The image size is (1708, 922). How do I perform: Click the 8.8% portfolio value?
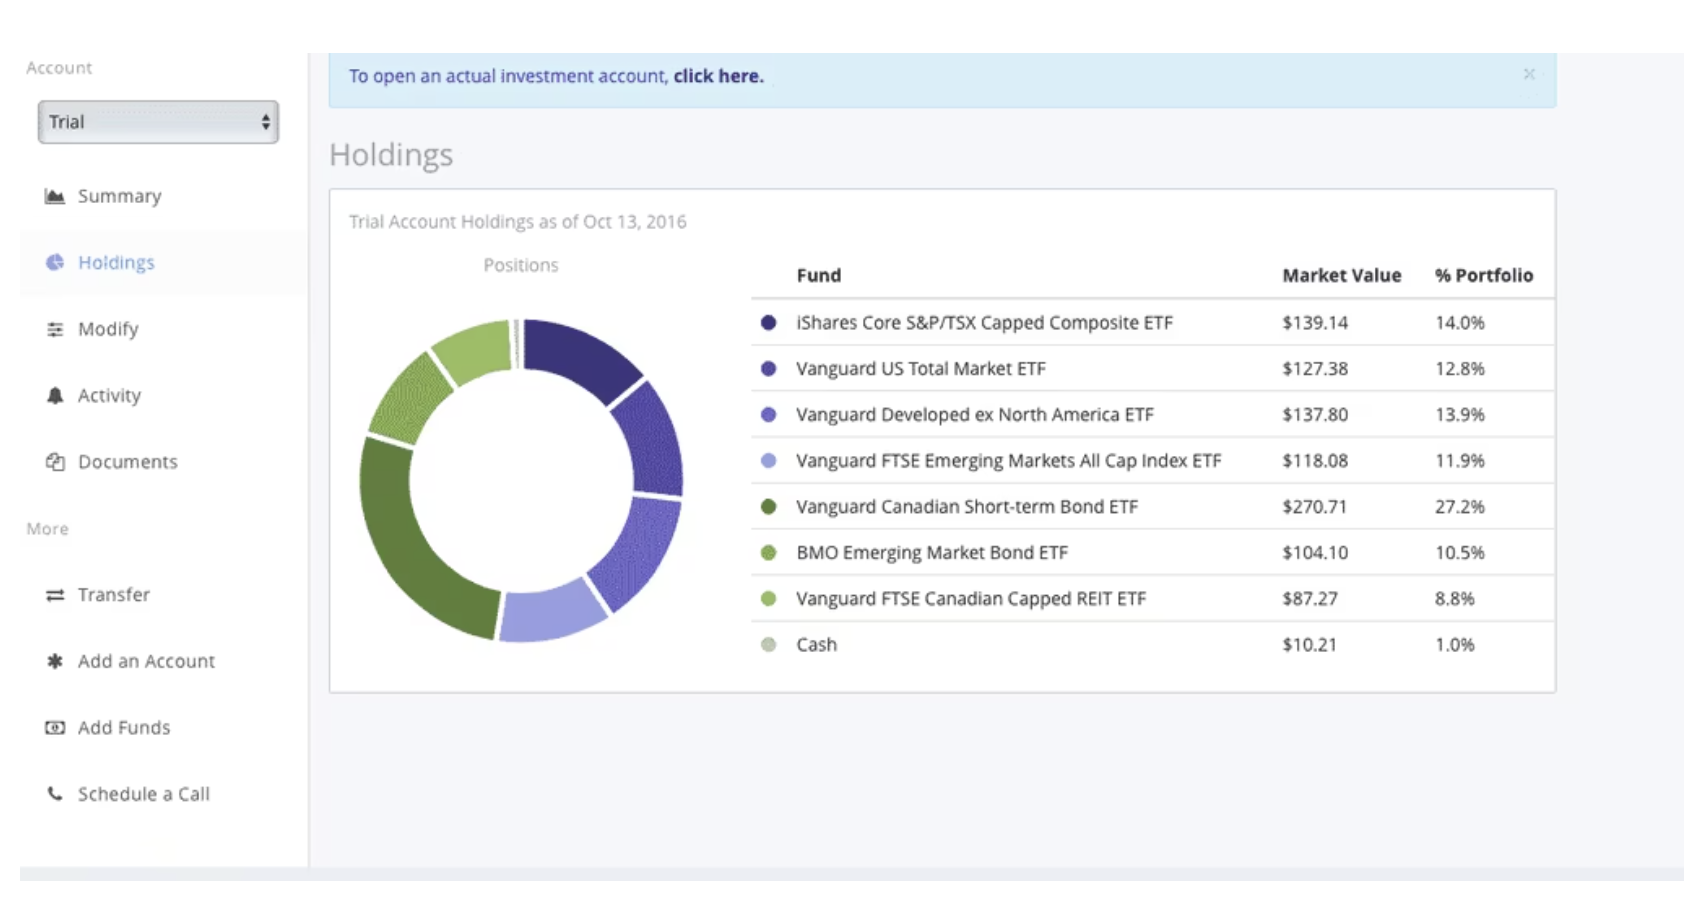[x=1455, y=599]
